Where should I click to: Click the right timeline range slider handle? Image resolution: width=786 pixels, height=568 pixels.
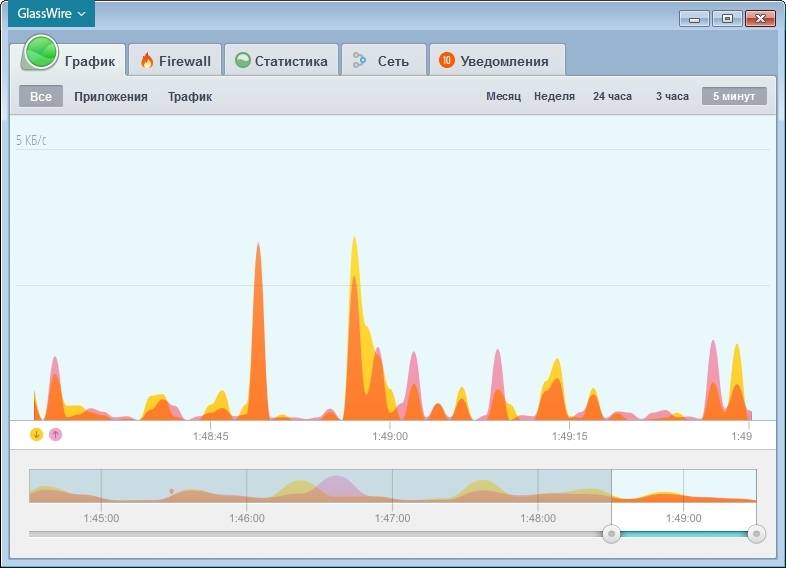[756, 533]
